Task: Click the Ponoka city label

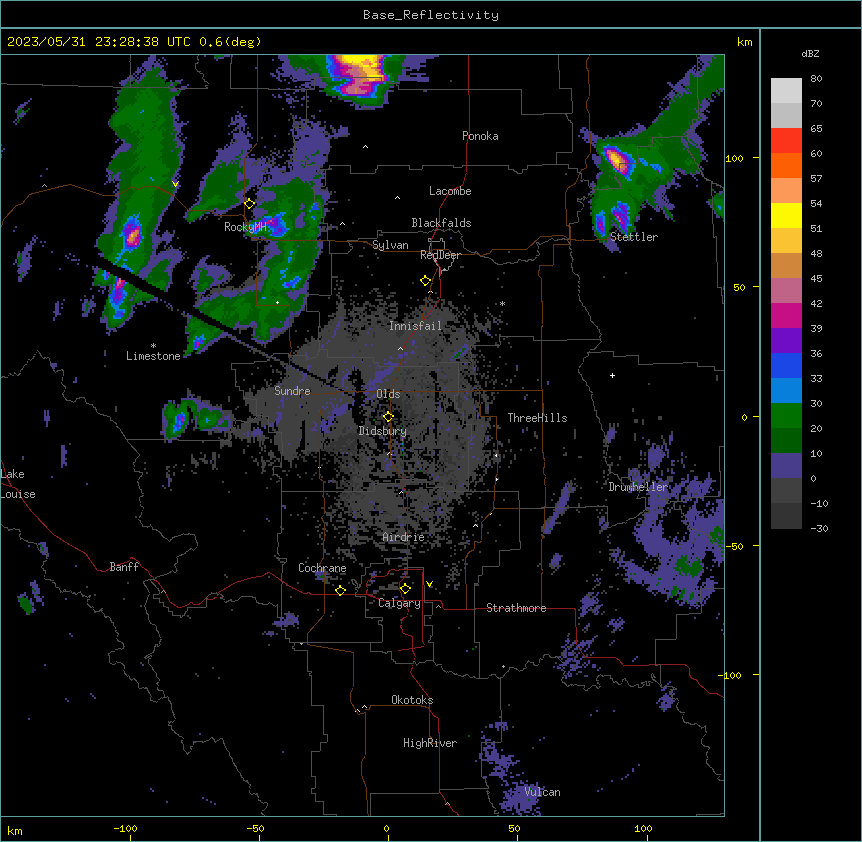Action: 480,136
